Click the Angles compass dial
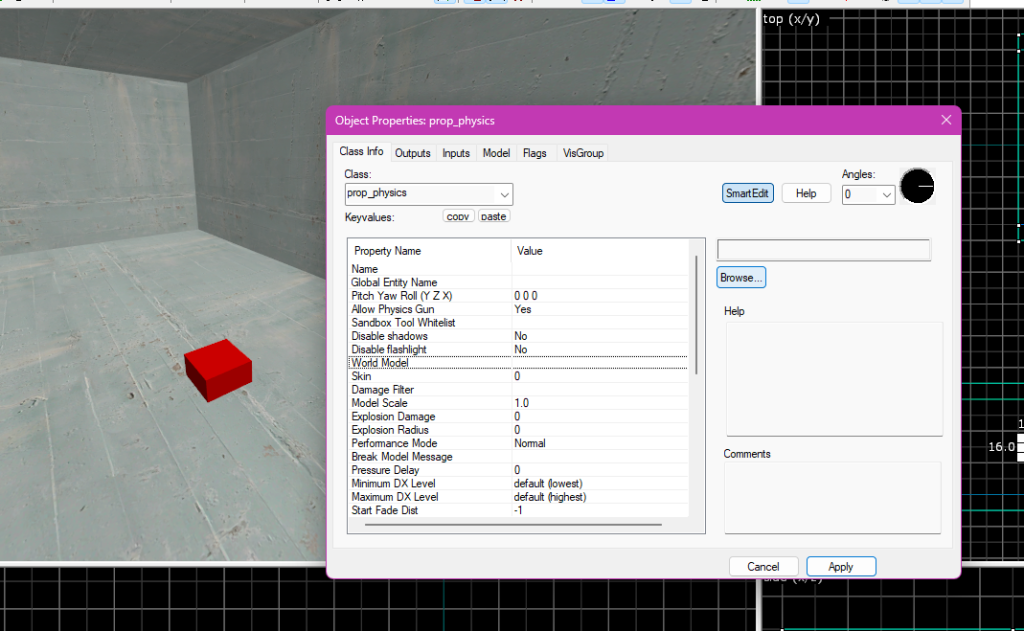This screenshot has height=631, width=1024. click(x=916, y=186)
